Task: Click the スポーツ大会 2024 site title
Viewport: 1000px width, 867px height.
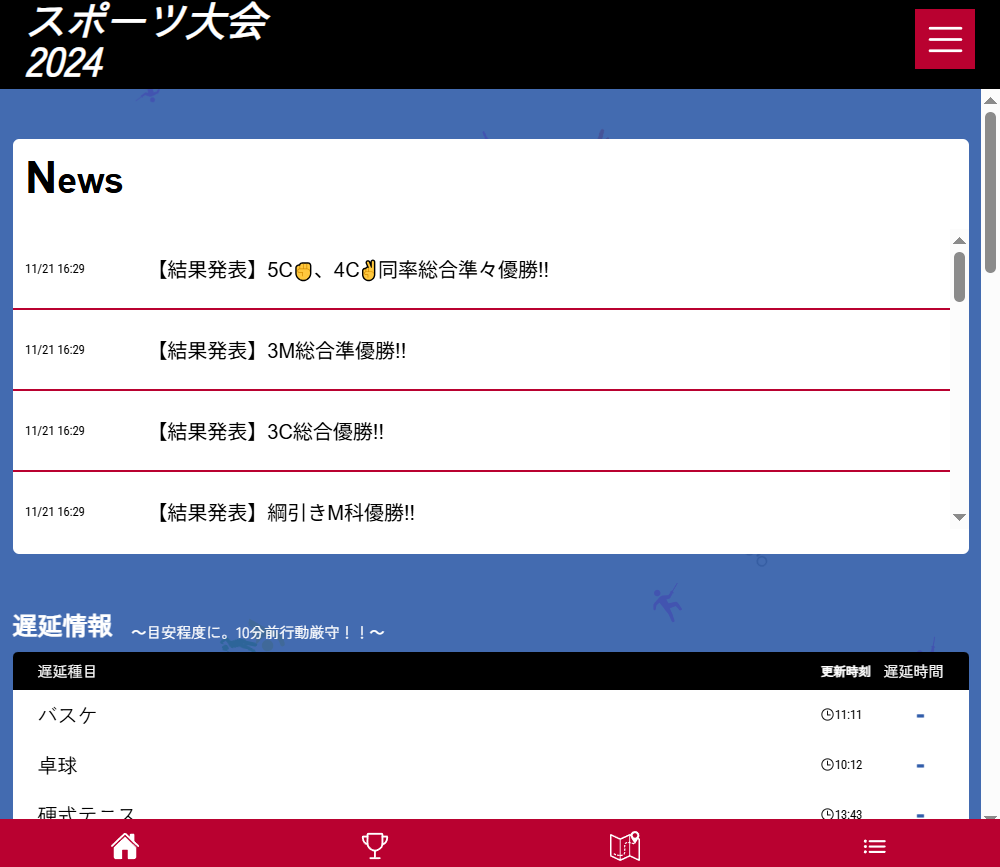Action: click(147, 42)
